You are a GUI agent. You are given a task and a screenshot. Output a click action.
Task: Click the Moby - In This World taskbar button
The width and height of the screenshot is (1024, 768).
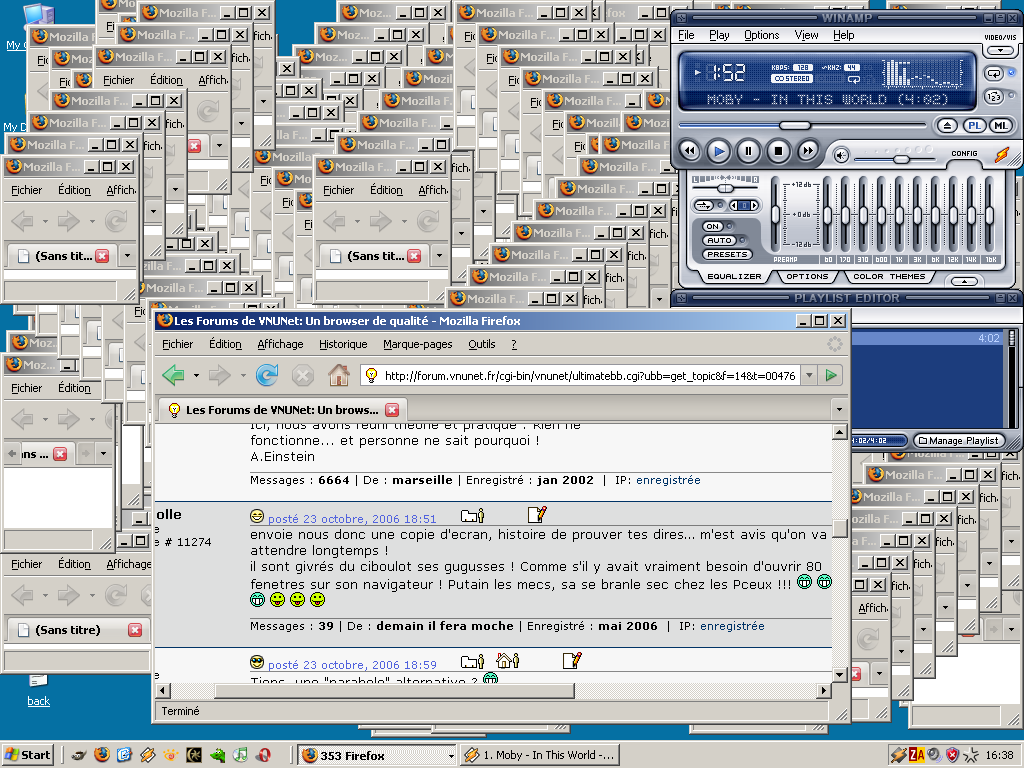tap(540, 756)
